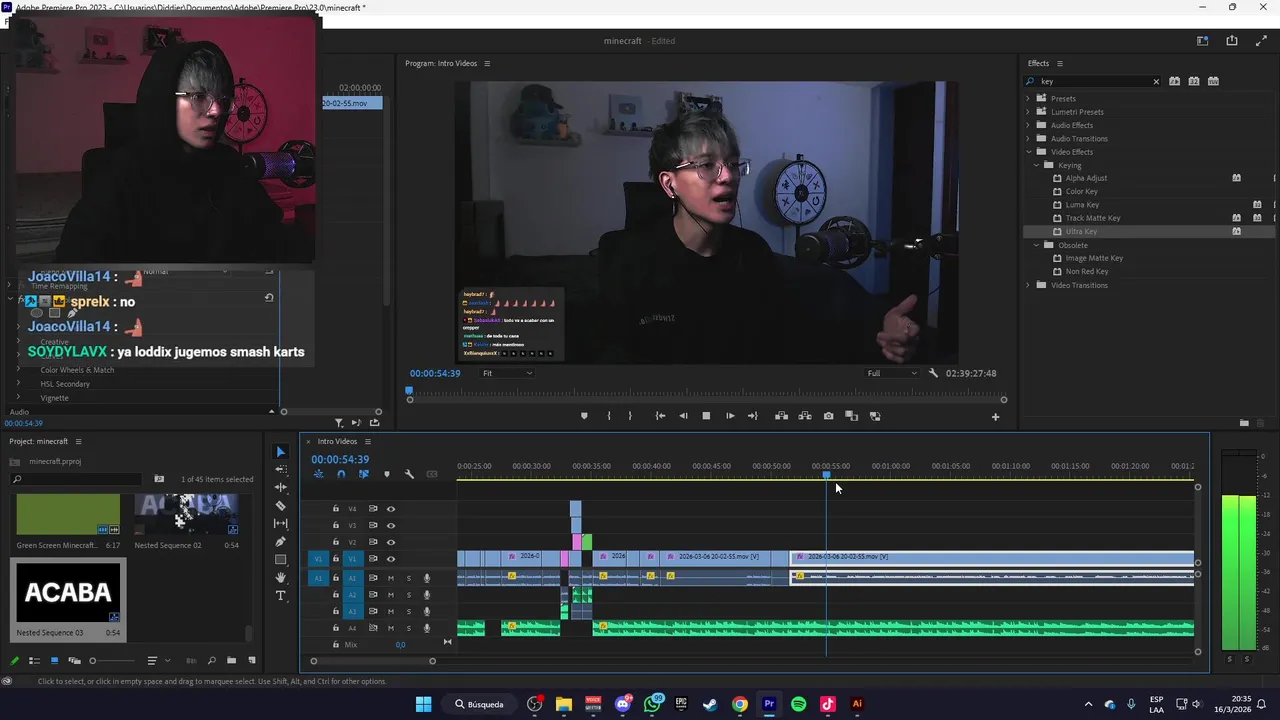
Task: Select the Ripple Edit tool
Action: (280, 488)
